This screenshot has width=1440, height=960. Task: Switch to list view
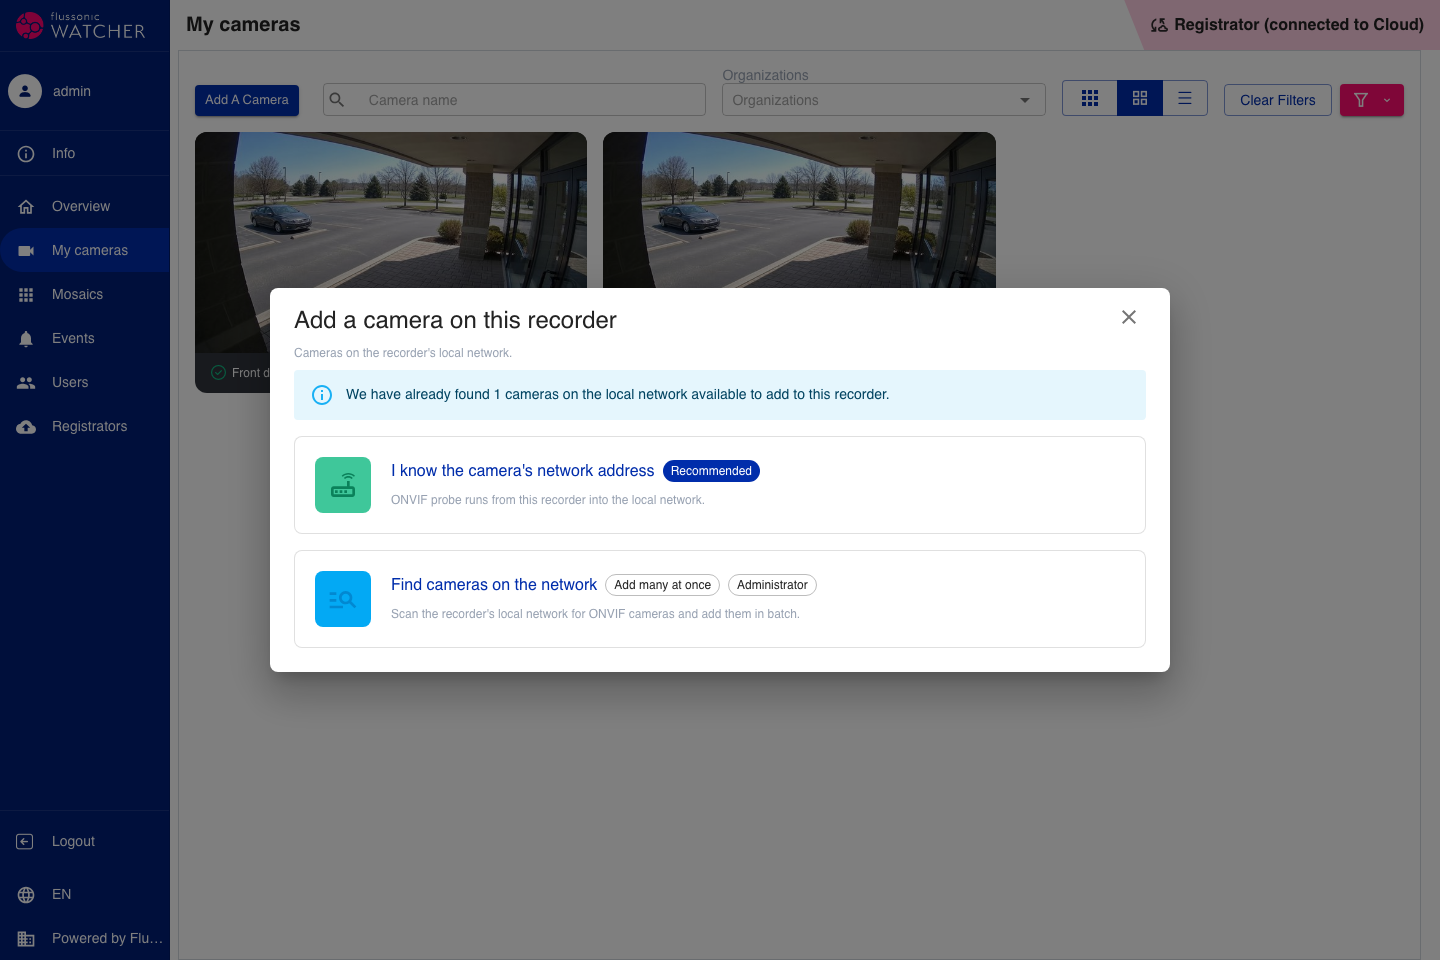click(x=1185, y=98)
